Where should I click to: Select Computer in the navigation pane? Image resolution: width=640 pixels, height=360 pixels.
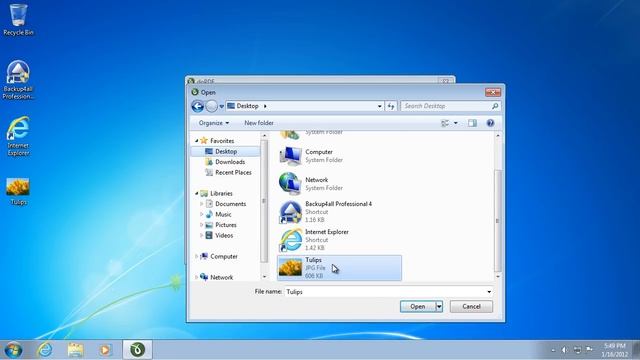tap(224, 256)
